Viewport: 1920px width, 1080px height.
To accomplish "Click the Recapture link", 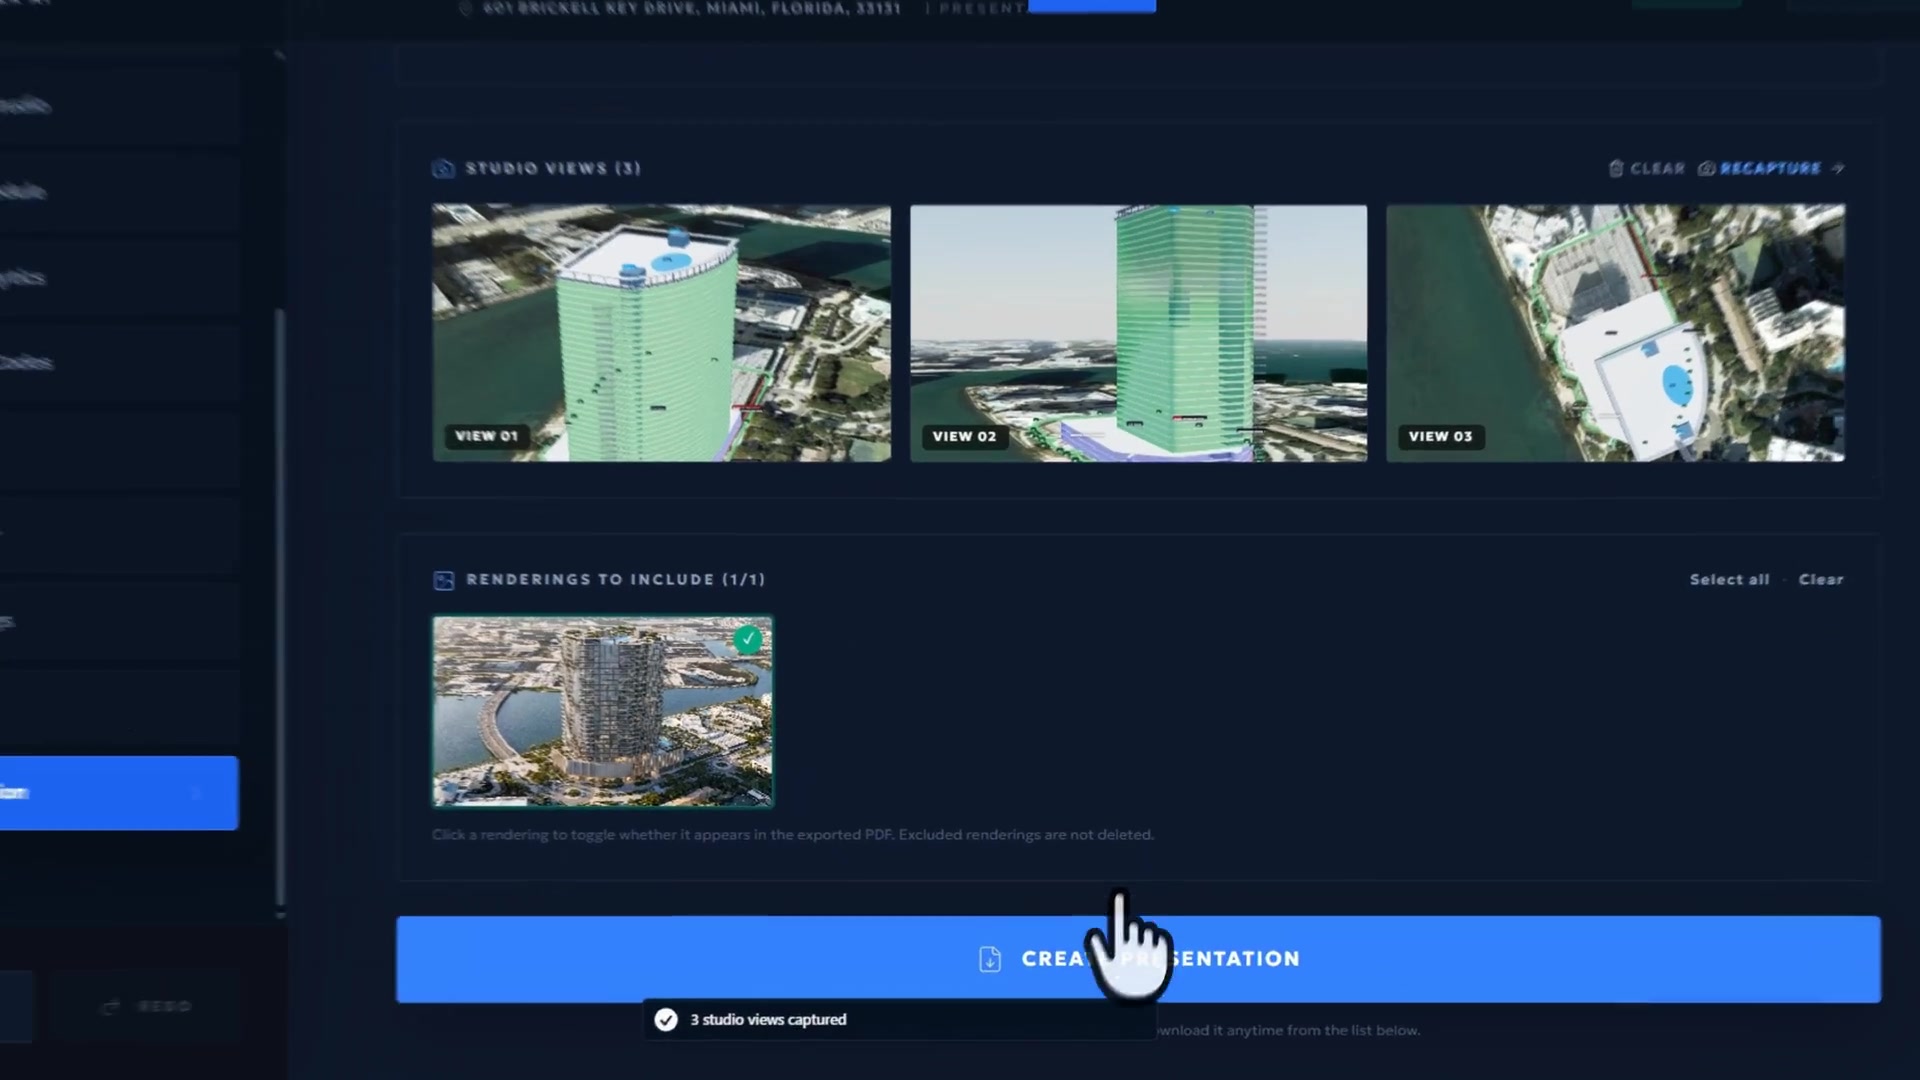I will click(x=1770, y=168).
